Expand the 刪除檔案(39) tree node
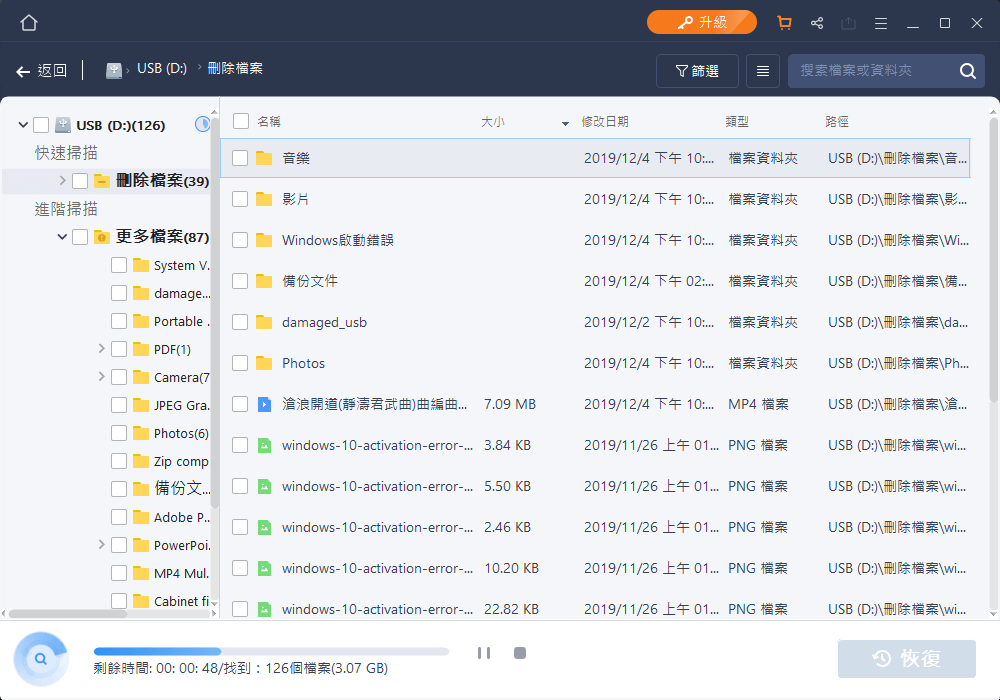 (x=62, y=181)
